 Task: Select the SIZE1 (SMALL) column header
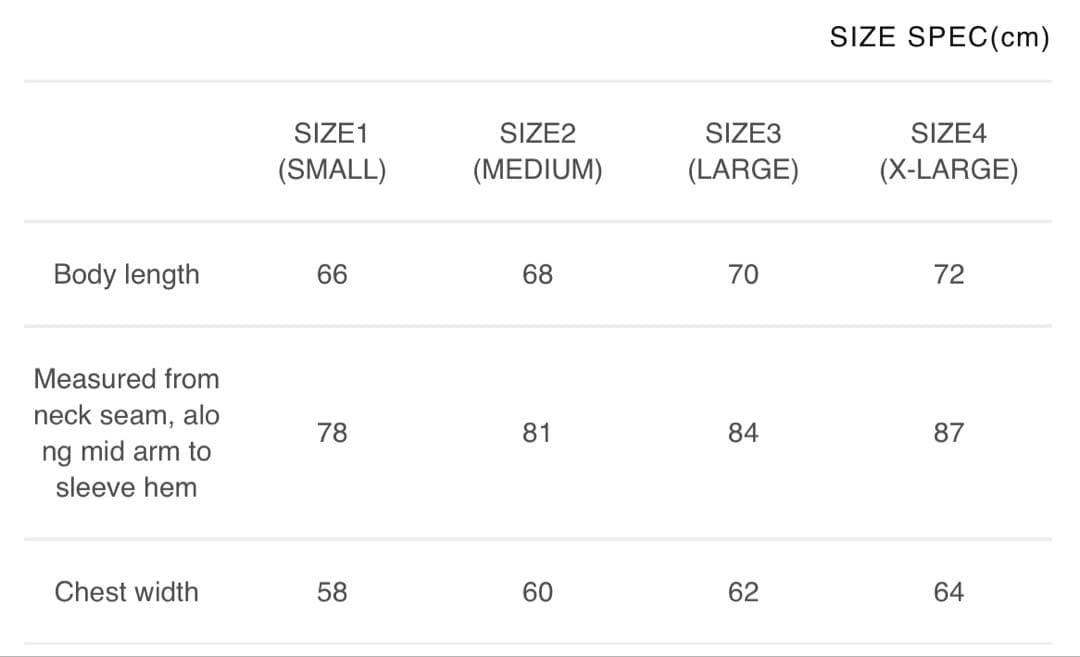click(332, 151)
